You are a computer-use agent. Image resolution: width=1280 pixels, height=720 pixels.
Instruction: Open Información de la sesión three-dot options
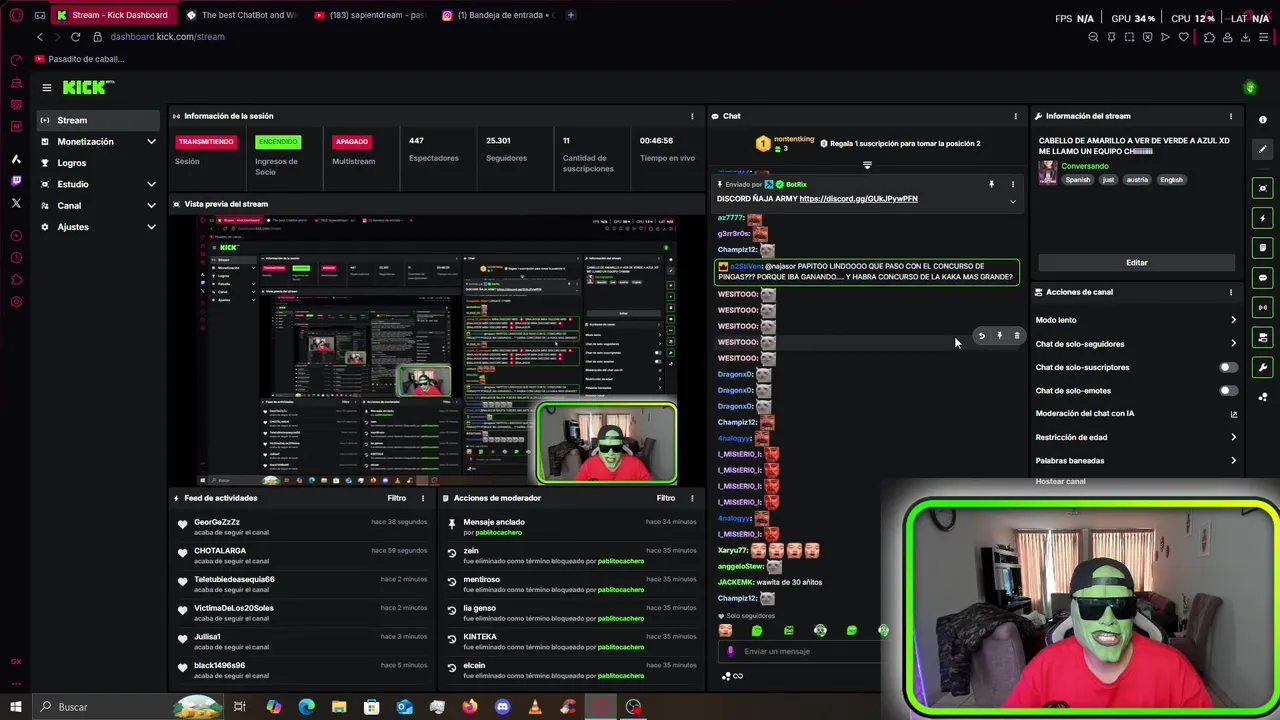click(692, 116)
